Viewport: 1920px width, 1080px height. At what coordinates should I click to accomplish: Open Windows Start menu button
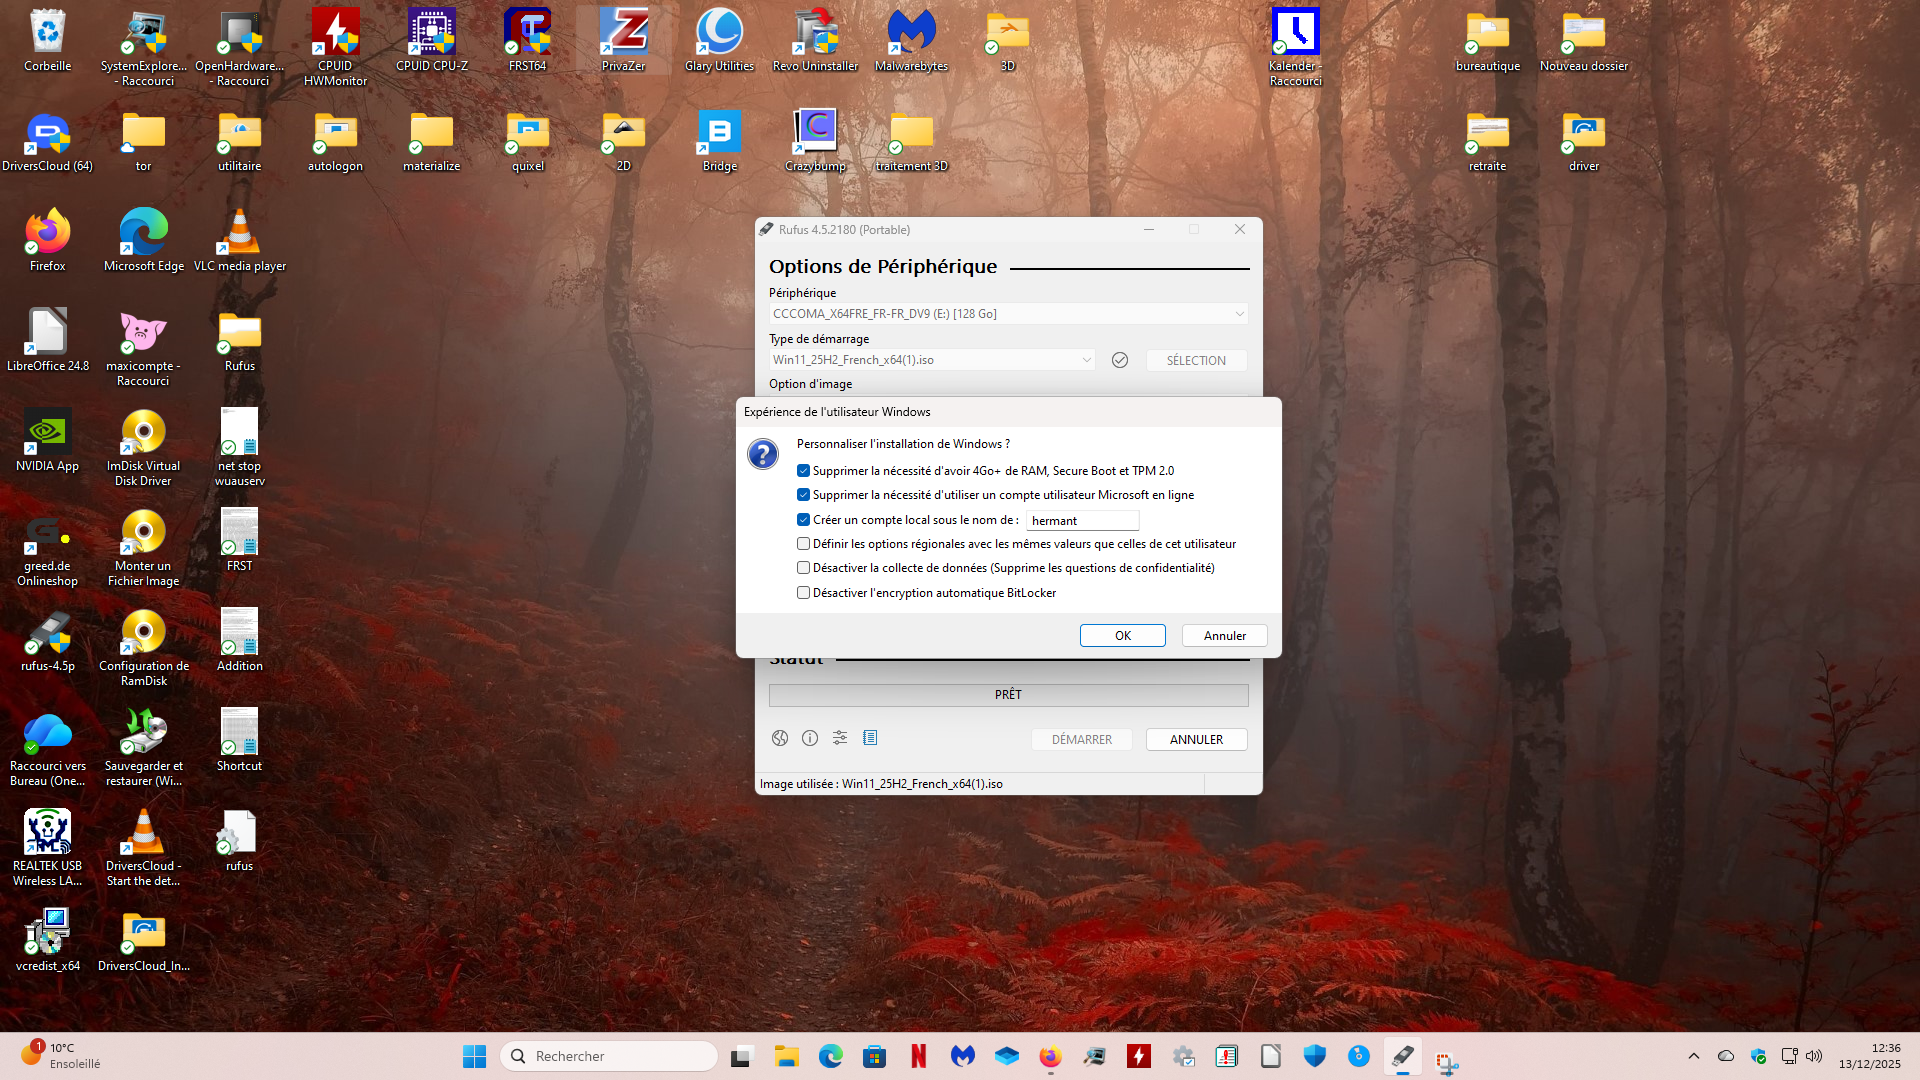point(474,1056)
